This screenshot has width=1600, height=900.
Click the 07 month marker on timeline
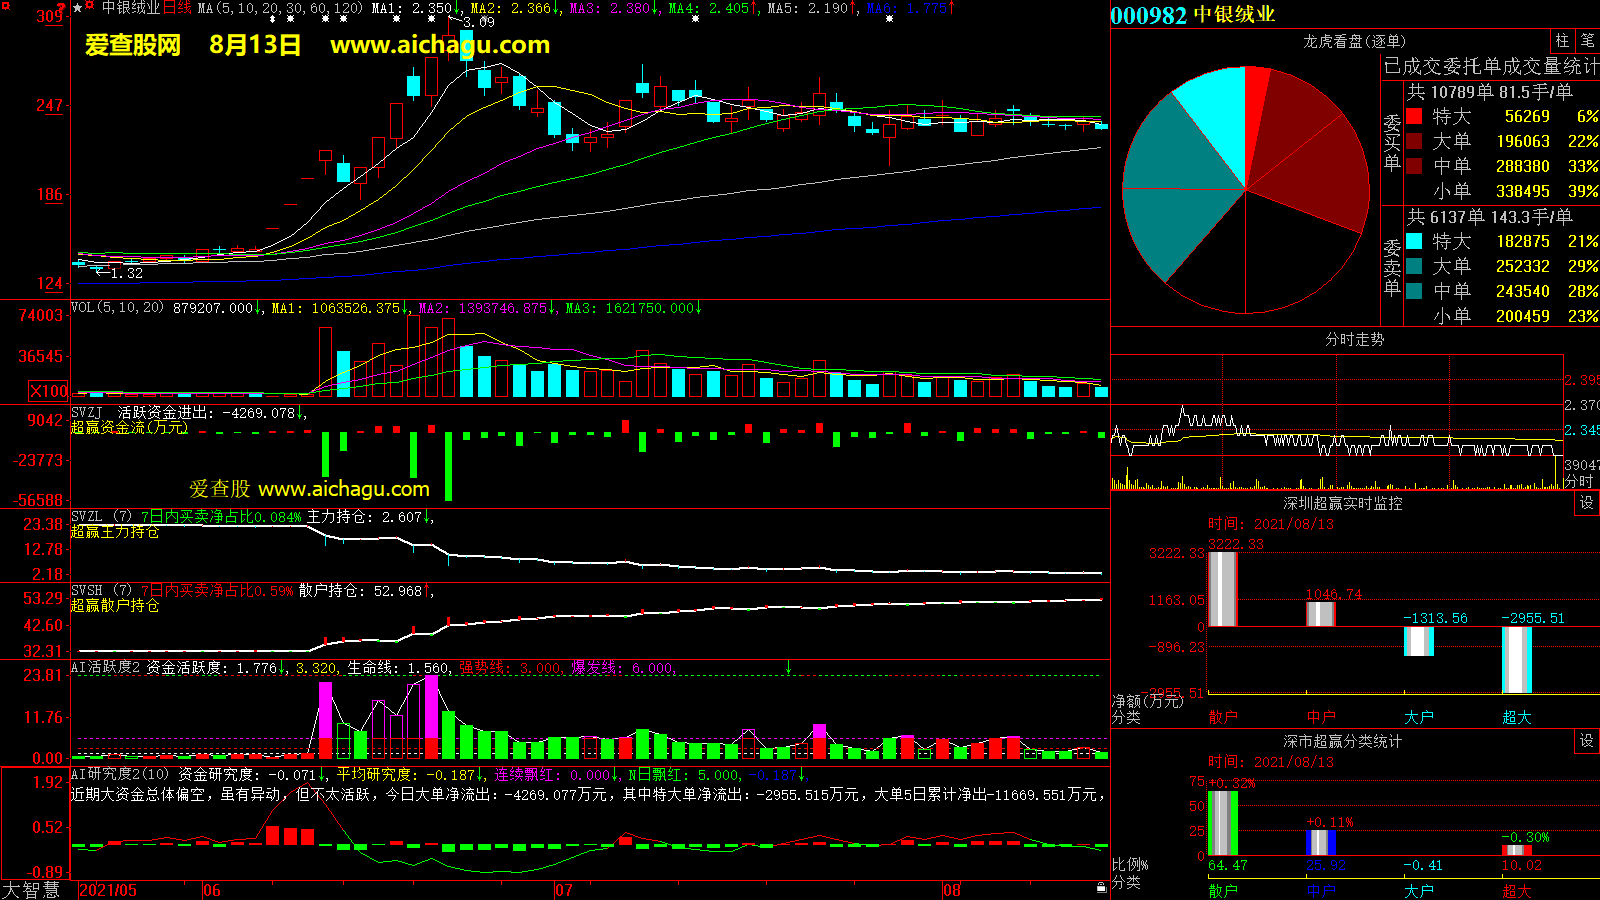(564, 890)
